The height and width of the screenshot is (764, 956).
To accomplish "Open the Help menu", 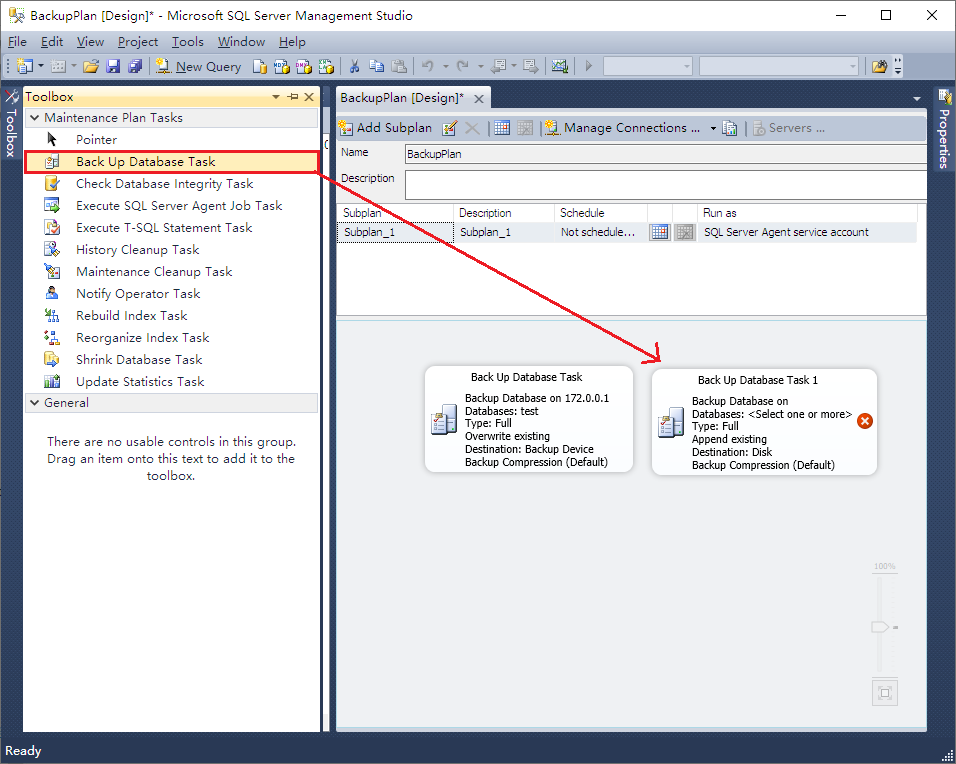I will tap(292, 42).
